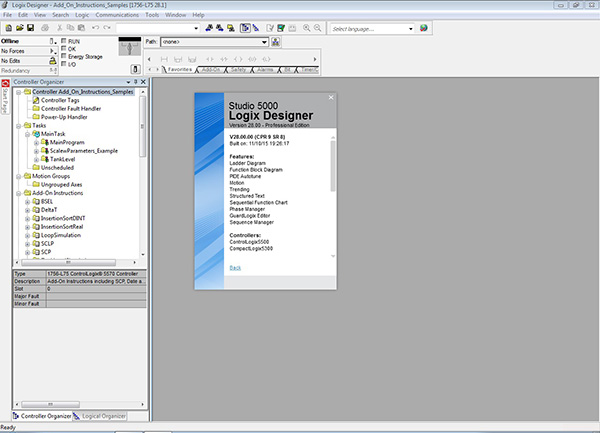Click the lock icon beside No Edits

coord(53,60)
